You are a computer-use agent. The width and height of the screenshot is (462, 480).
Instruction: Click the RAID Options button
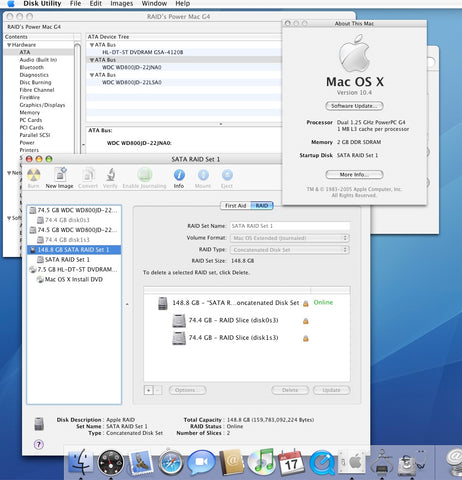coord(188,390)
